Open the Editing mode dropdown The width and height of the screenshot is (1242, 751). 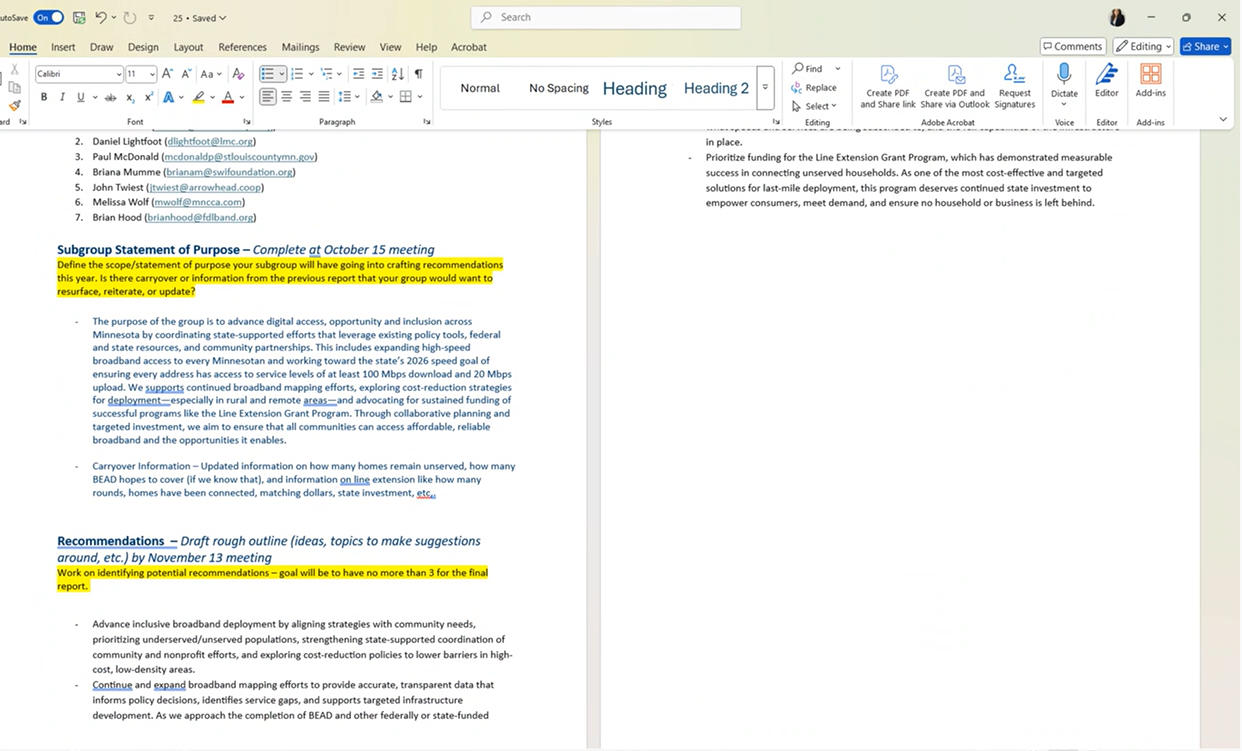[x=1143, y=46]
